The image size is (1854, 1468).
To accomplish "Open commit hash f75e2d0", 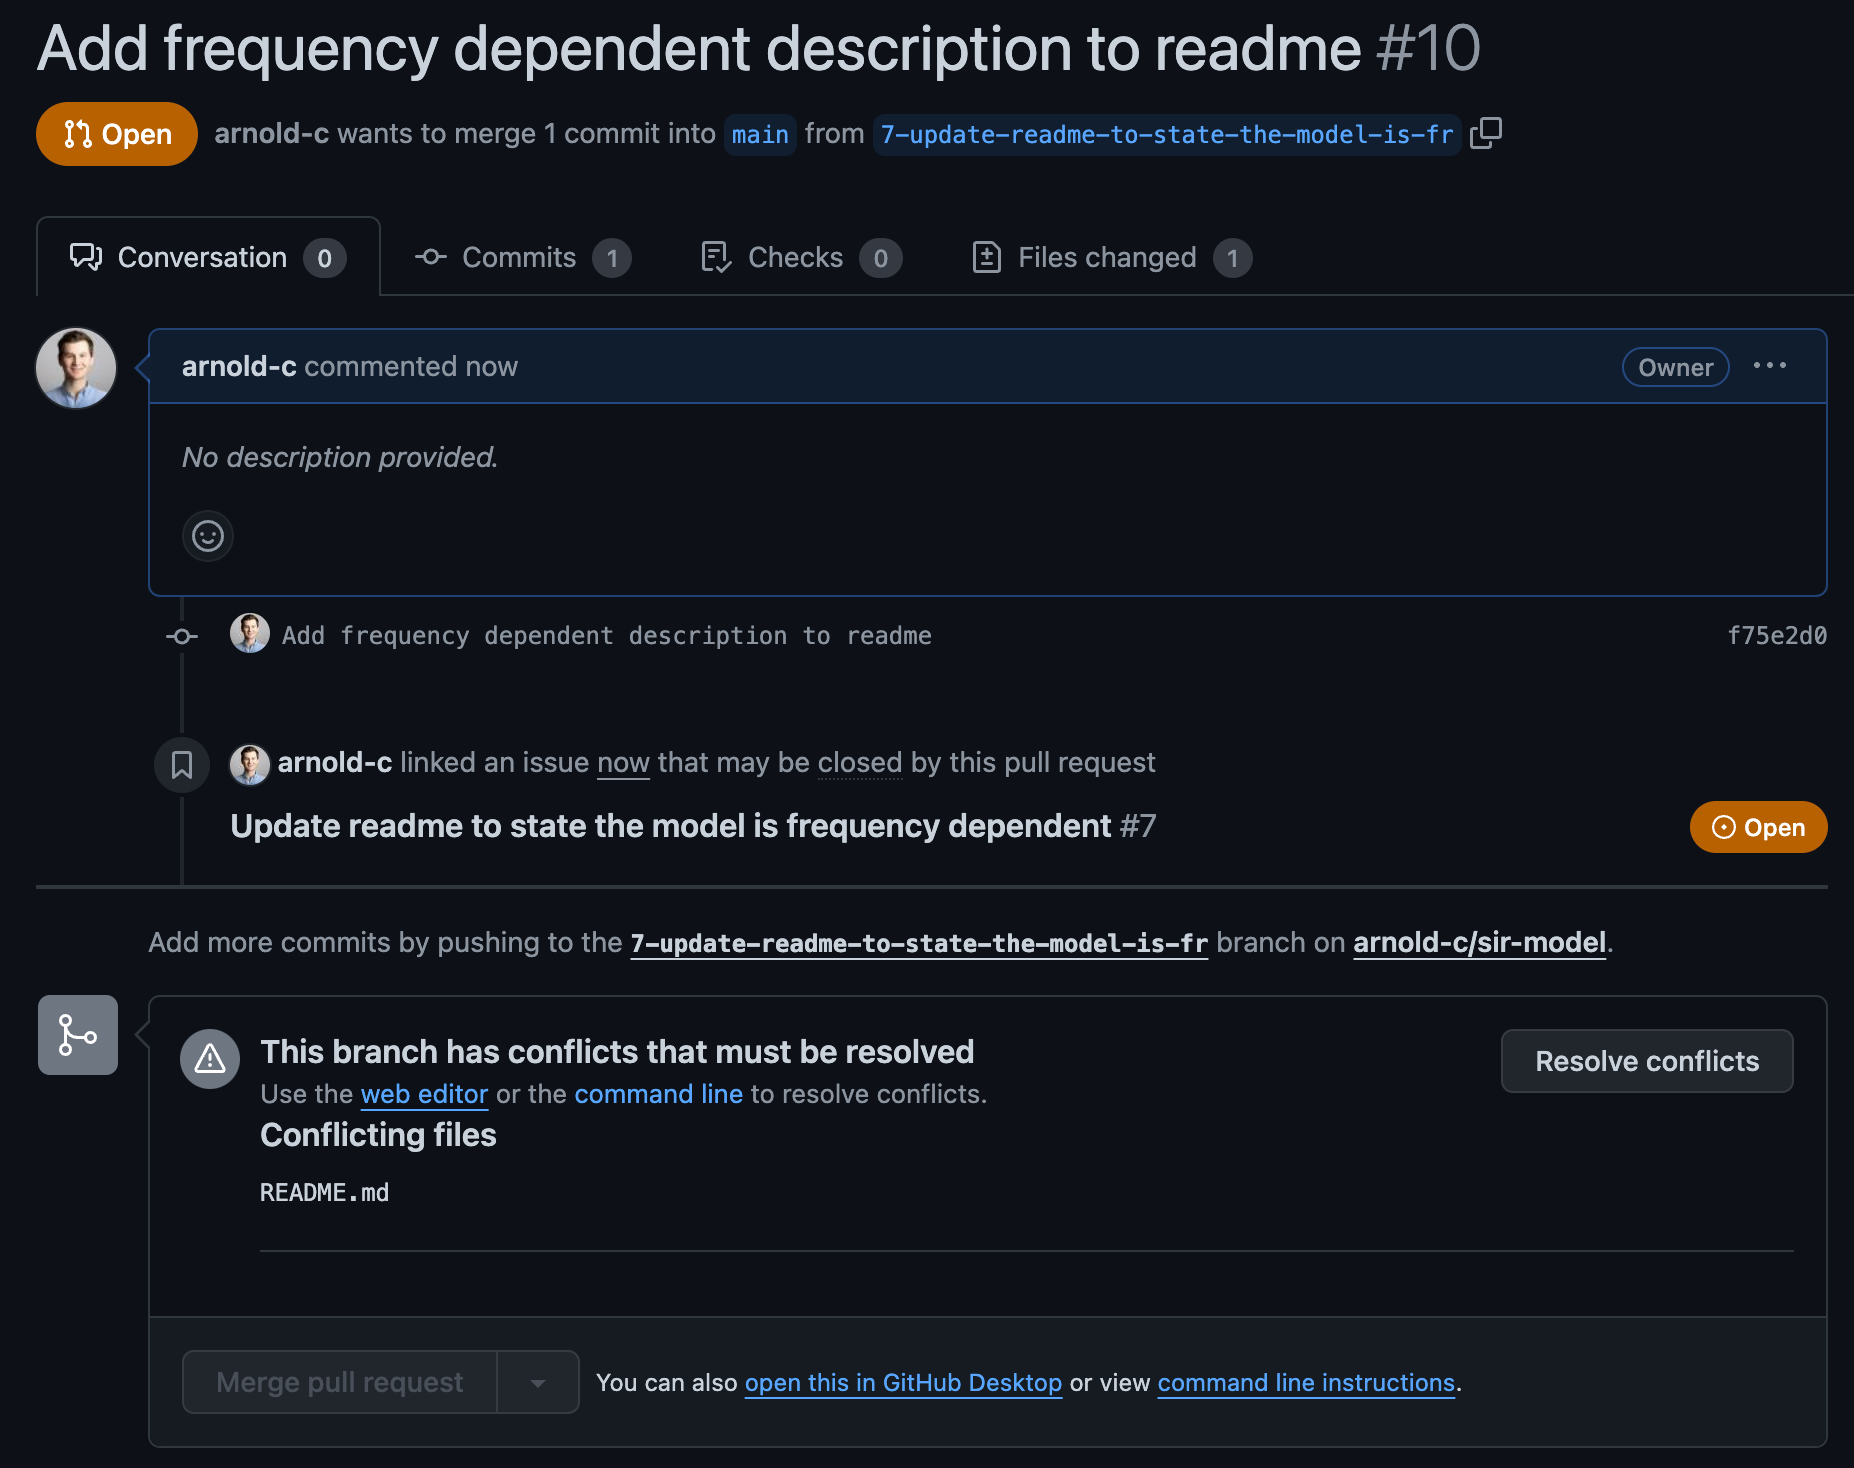I will click(x=1776, y=636).
